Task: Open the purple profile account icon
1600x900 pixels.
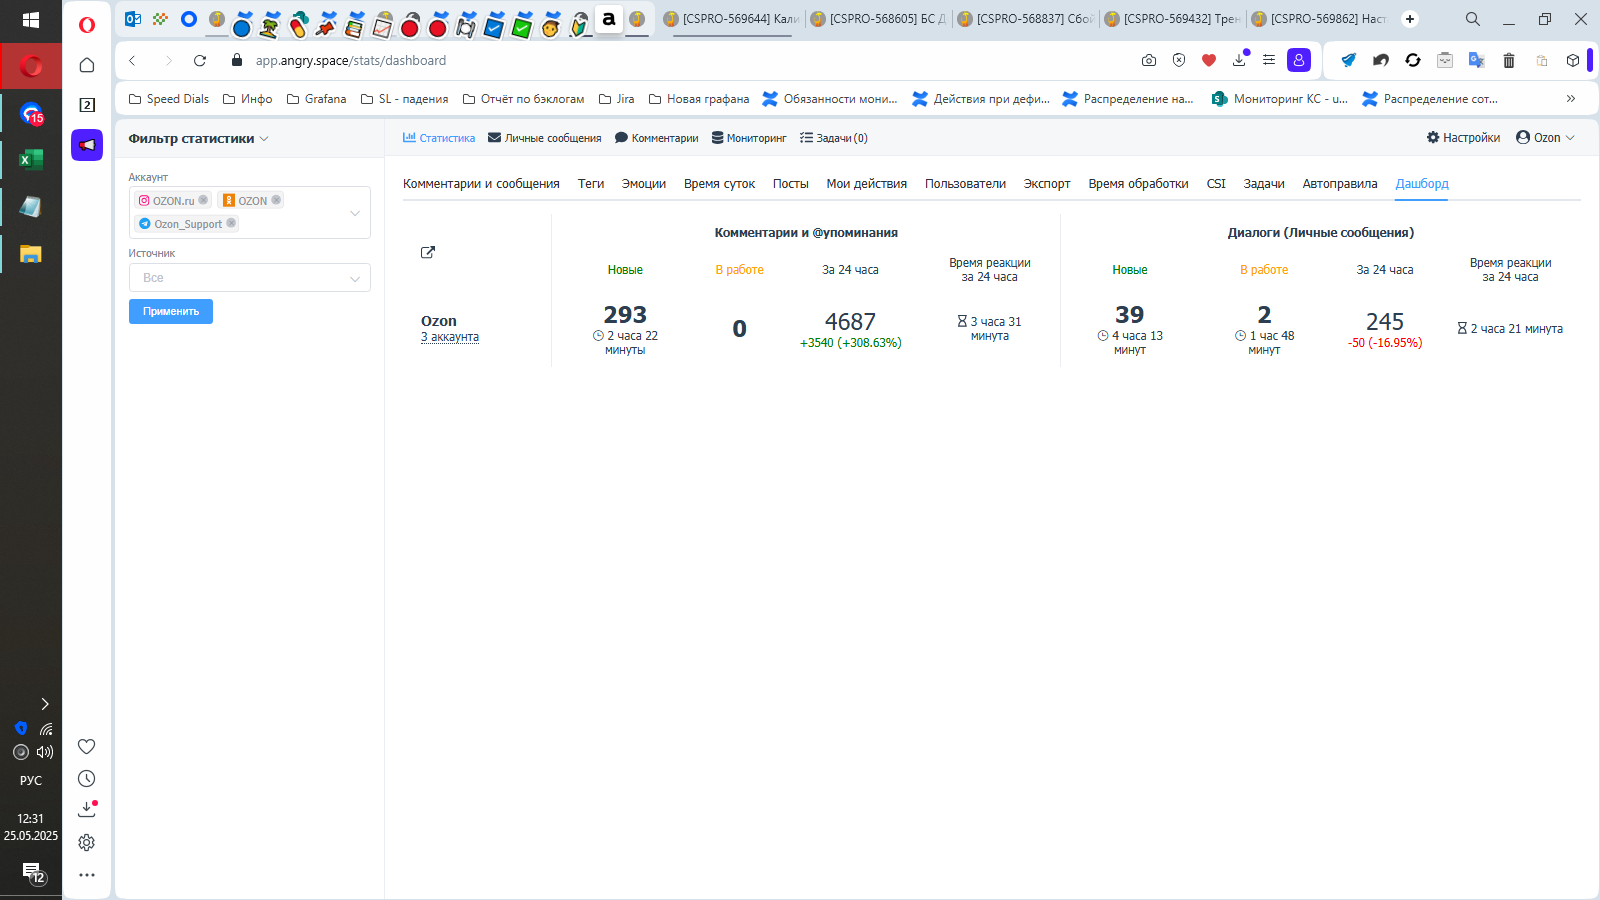Action: click(1299, 60)
